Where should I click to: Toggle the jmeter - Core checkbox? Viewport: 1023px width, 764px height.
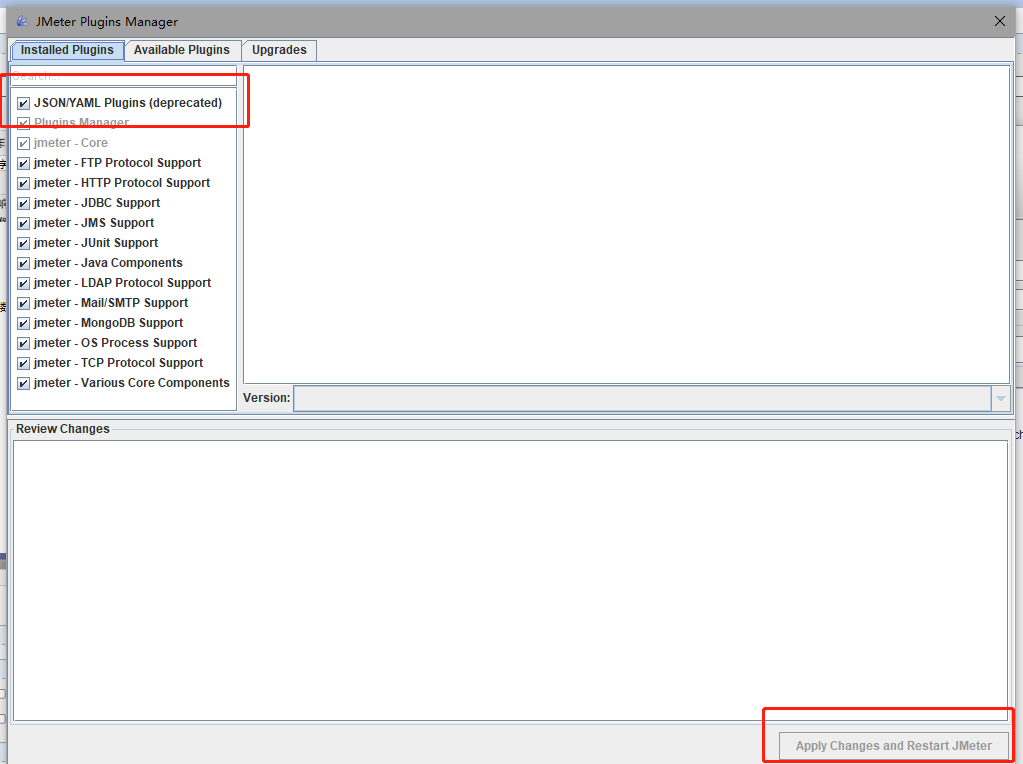(23, 143)
